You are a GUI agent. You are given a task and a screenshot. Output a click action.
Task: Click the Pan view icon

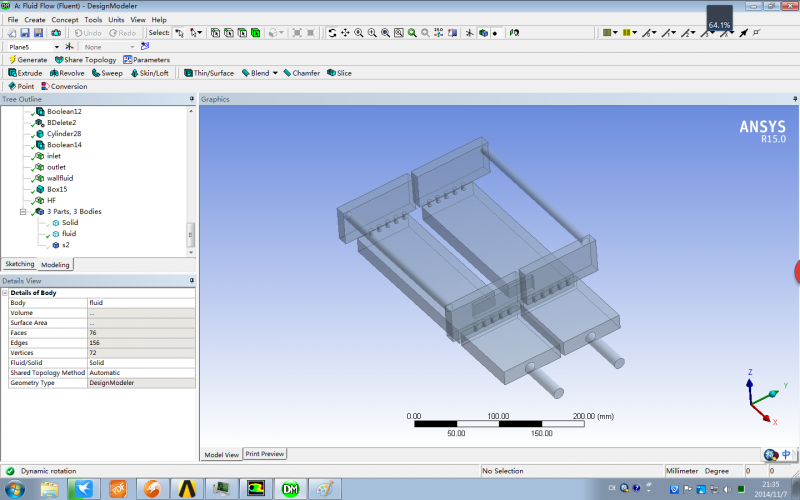tap(345, 33)
